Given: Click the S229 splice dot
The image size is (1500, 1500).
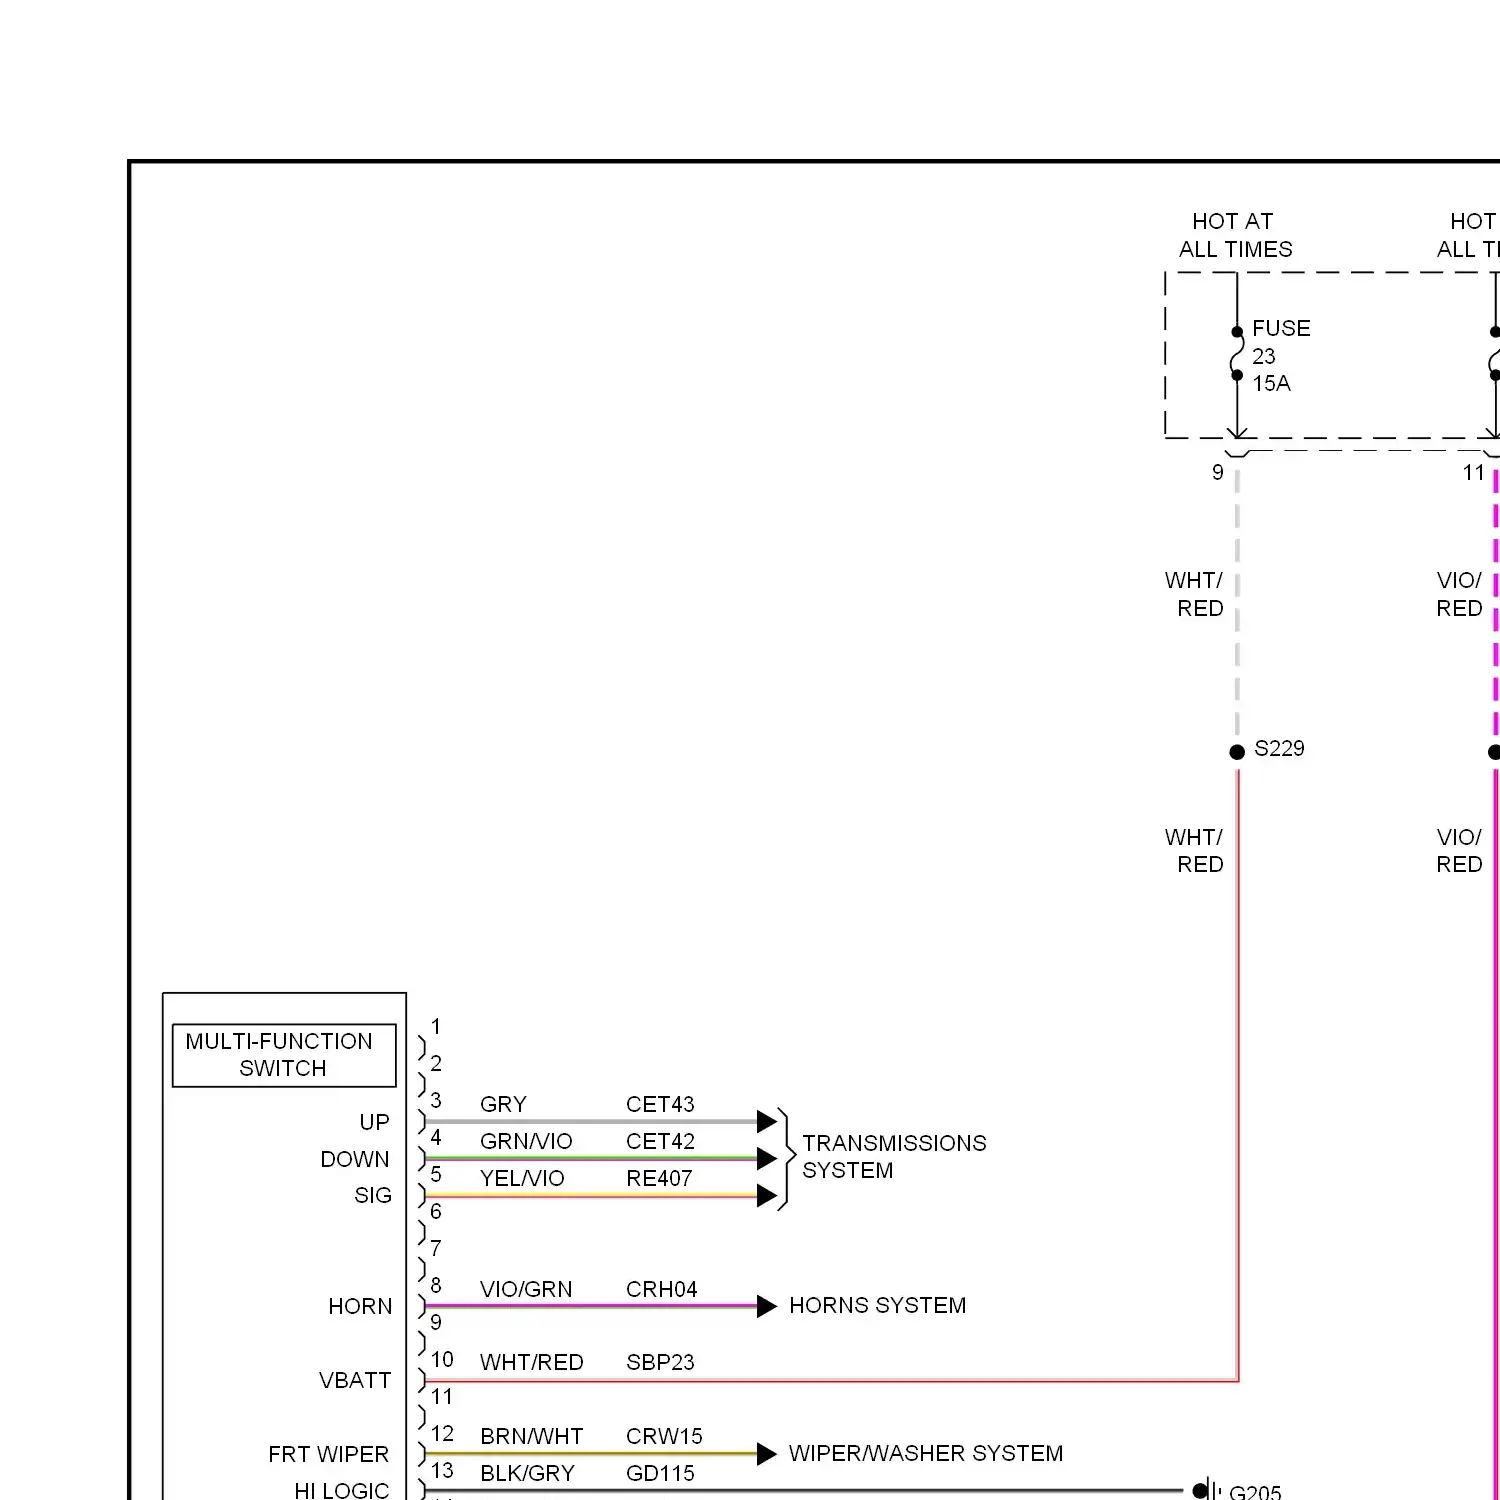Looking at the screenshot, I should point(1237,752).
